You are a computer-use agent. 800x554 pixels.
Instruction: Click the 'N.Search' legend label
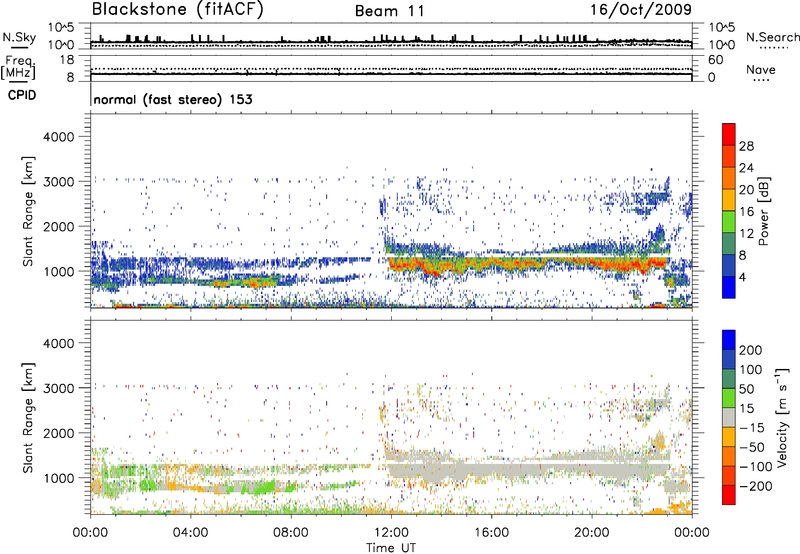point(772,37)
